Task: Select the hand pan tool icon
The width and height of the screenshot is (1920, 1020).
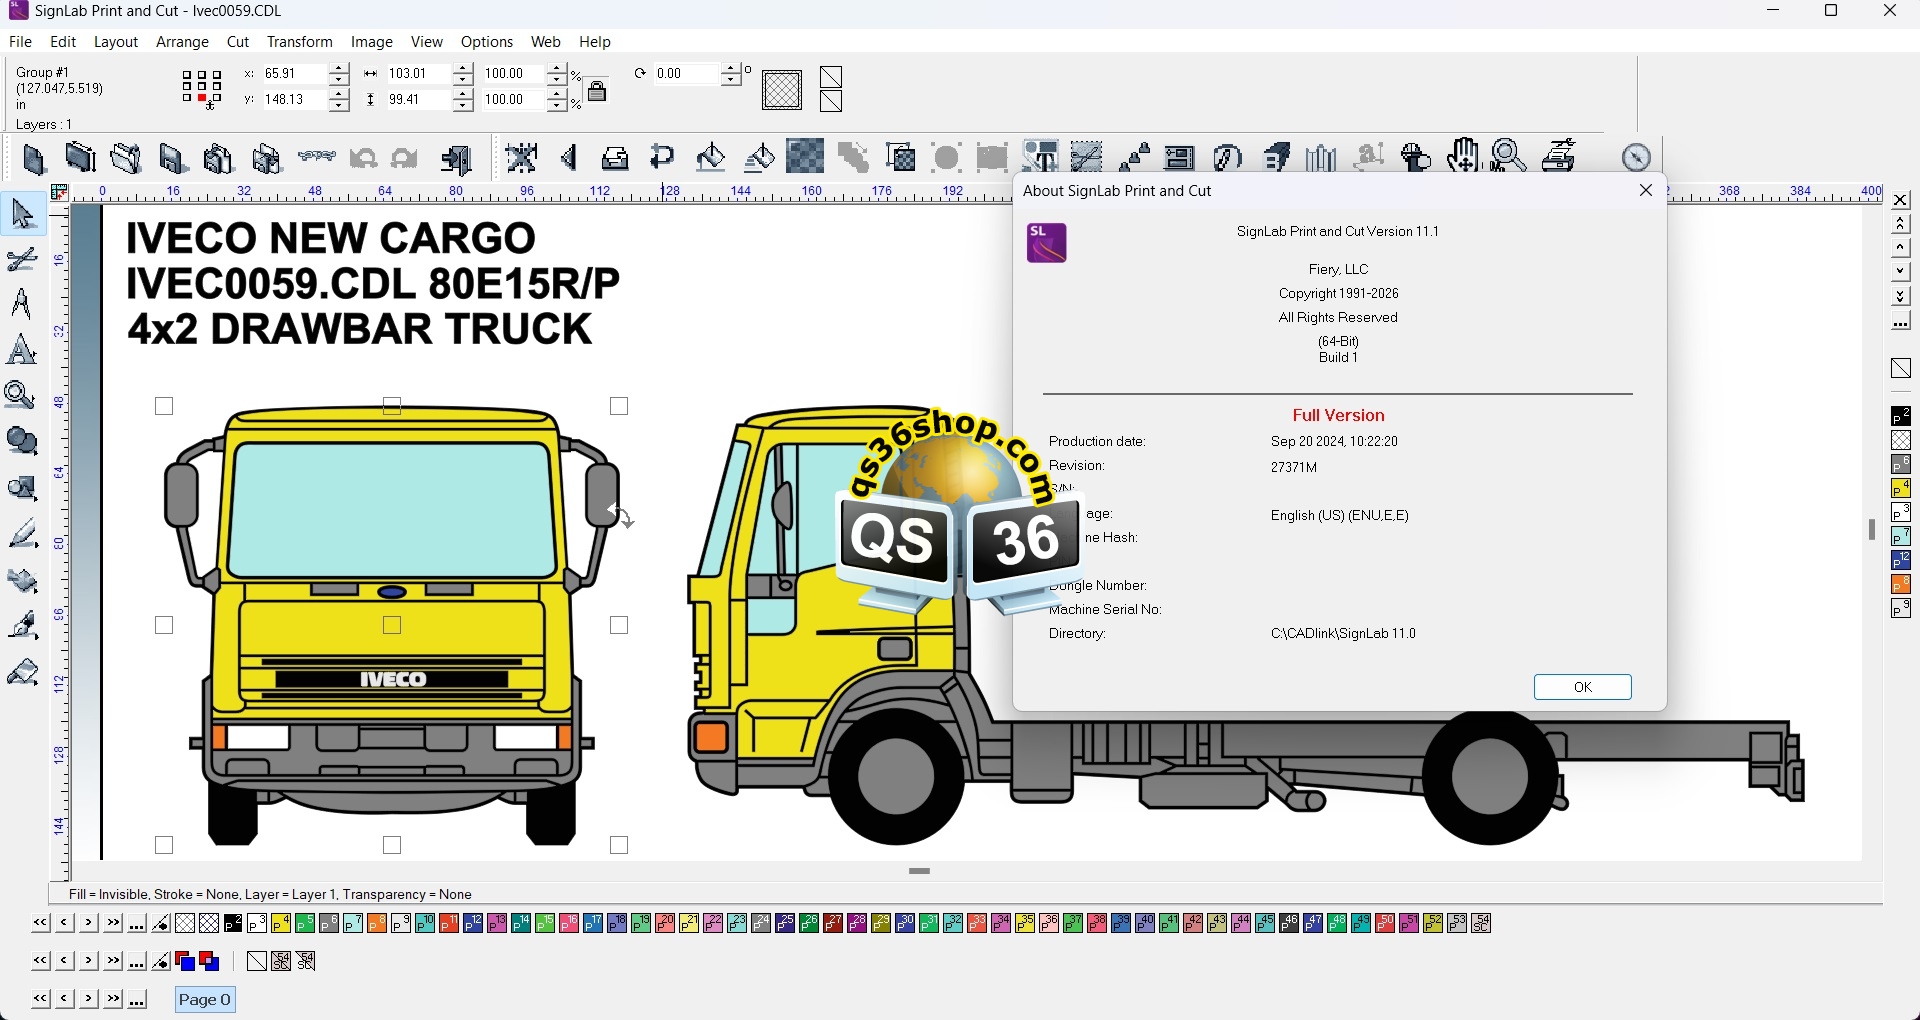Action: click(1464, 157)
